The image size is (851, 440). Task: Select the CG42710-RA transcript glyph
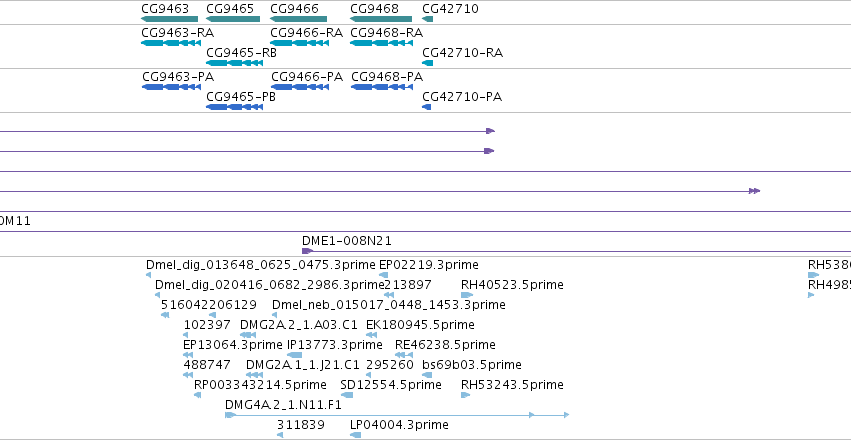click(x=428, y=63)
